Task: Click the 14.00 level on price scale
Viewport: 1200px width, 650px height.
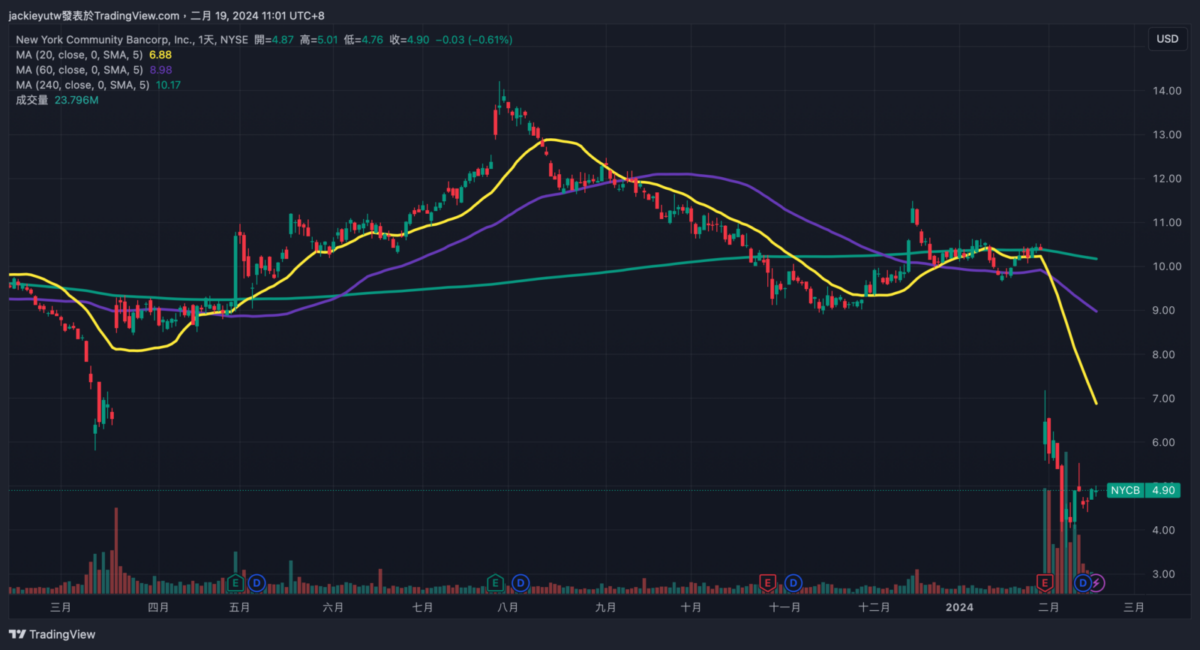Action: 1165,91
